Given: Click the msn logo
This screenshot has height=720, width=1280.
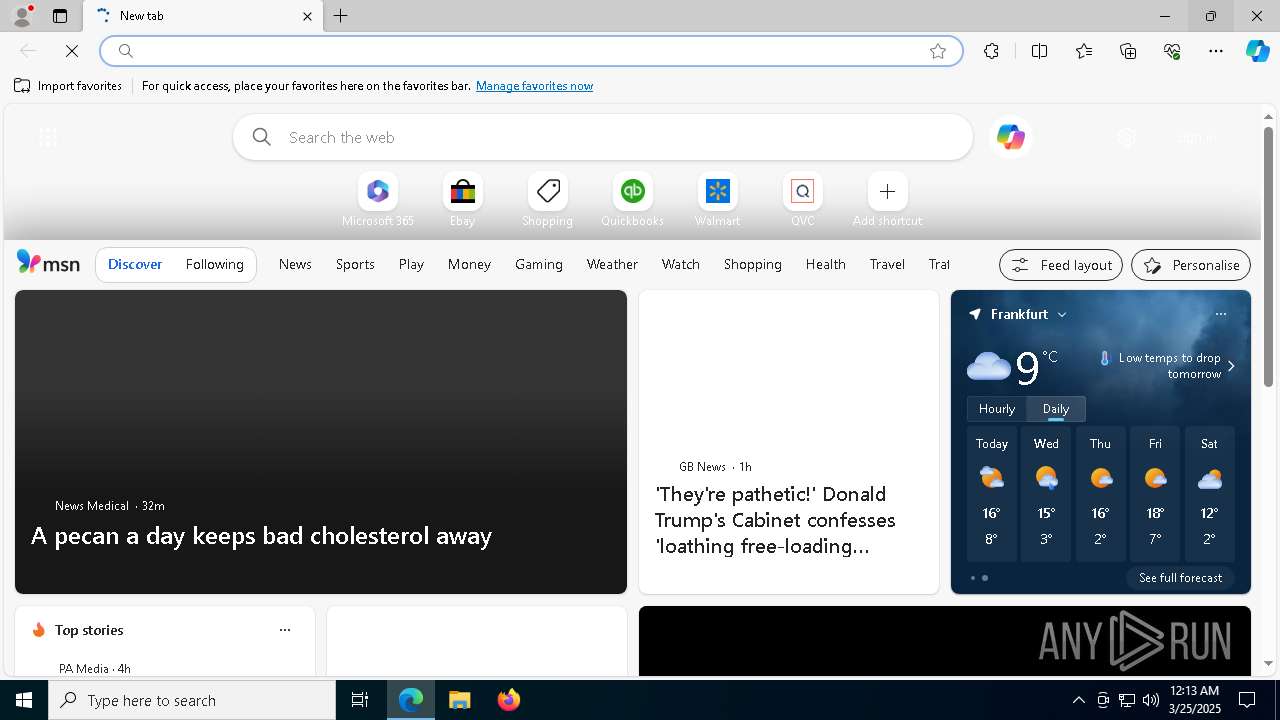Looking at the screenshot, I should (x=48, y=263).
